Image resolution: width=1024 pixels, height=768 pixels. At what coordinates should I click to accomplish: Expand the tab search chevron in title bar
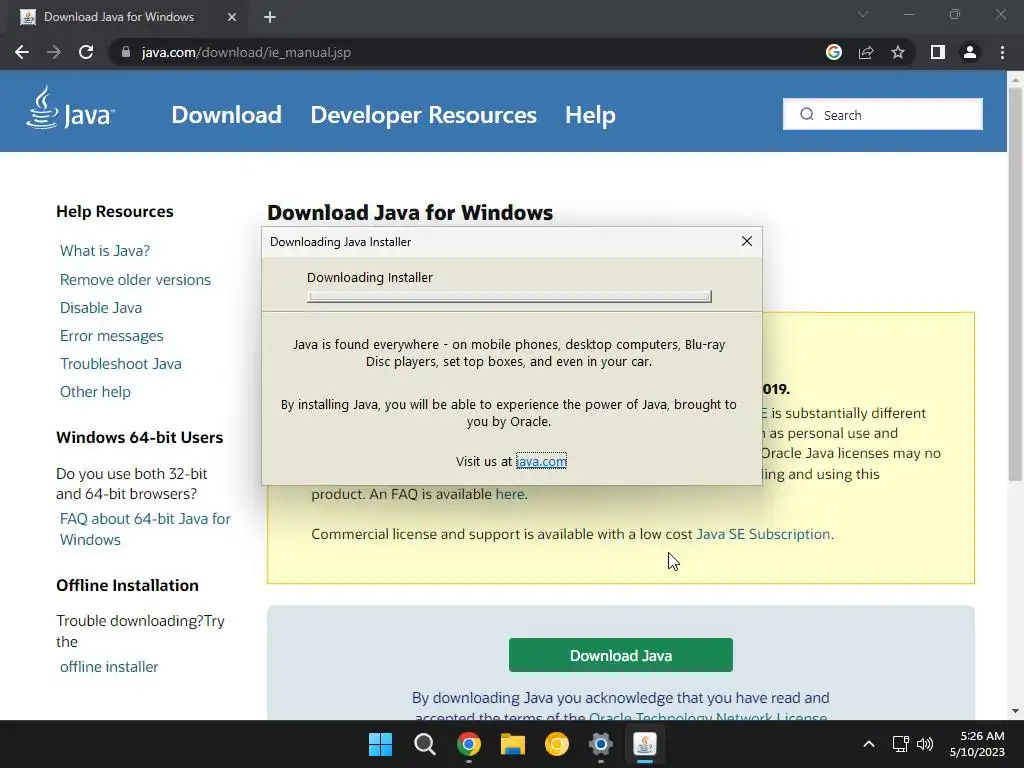863,14
